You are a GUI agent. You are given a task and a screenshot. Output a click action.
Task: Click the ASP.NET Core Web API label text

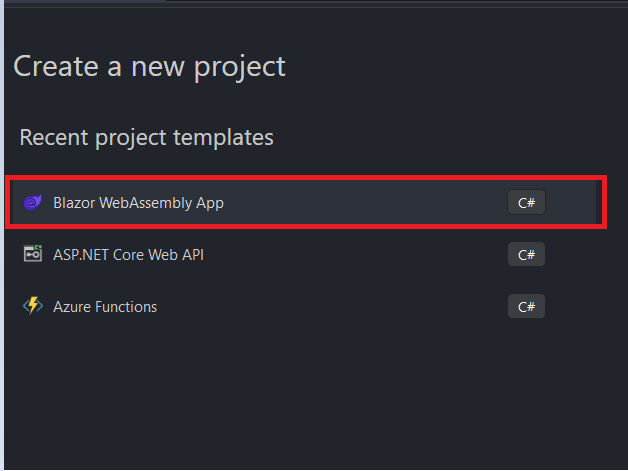coord(129,255)
